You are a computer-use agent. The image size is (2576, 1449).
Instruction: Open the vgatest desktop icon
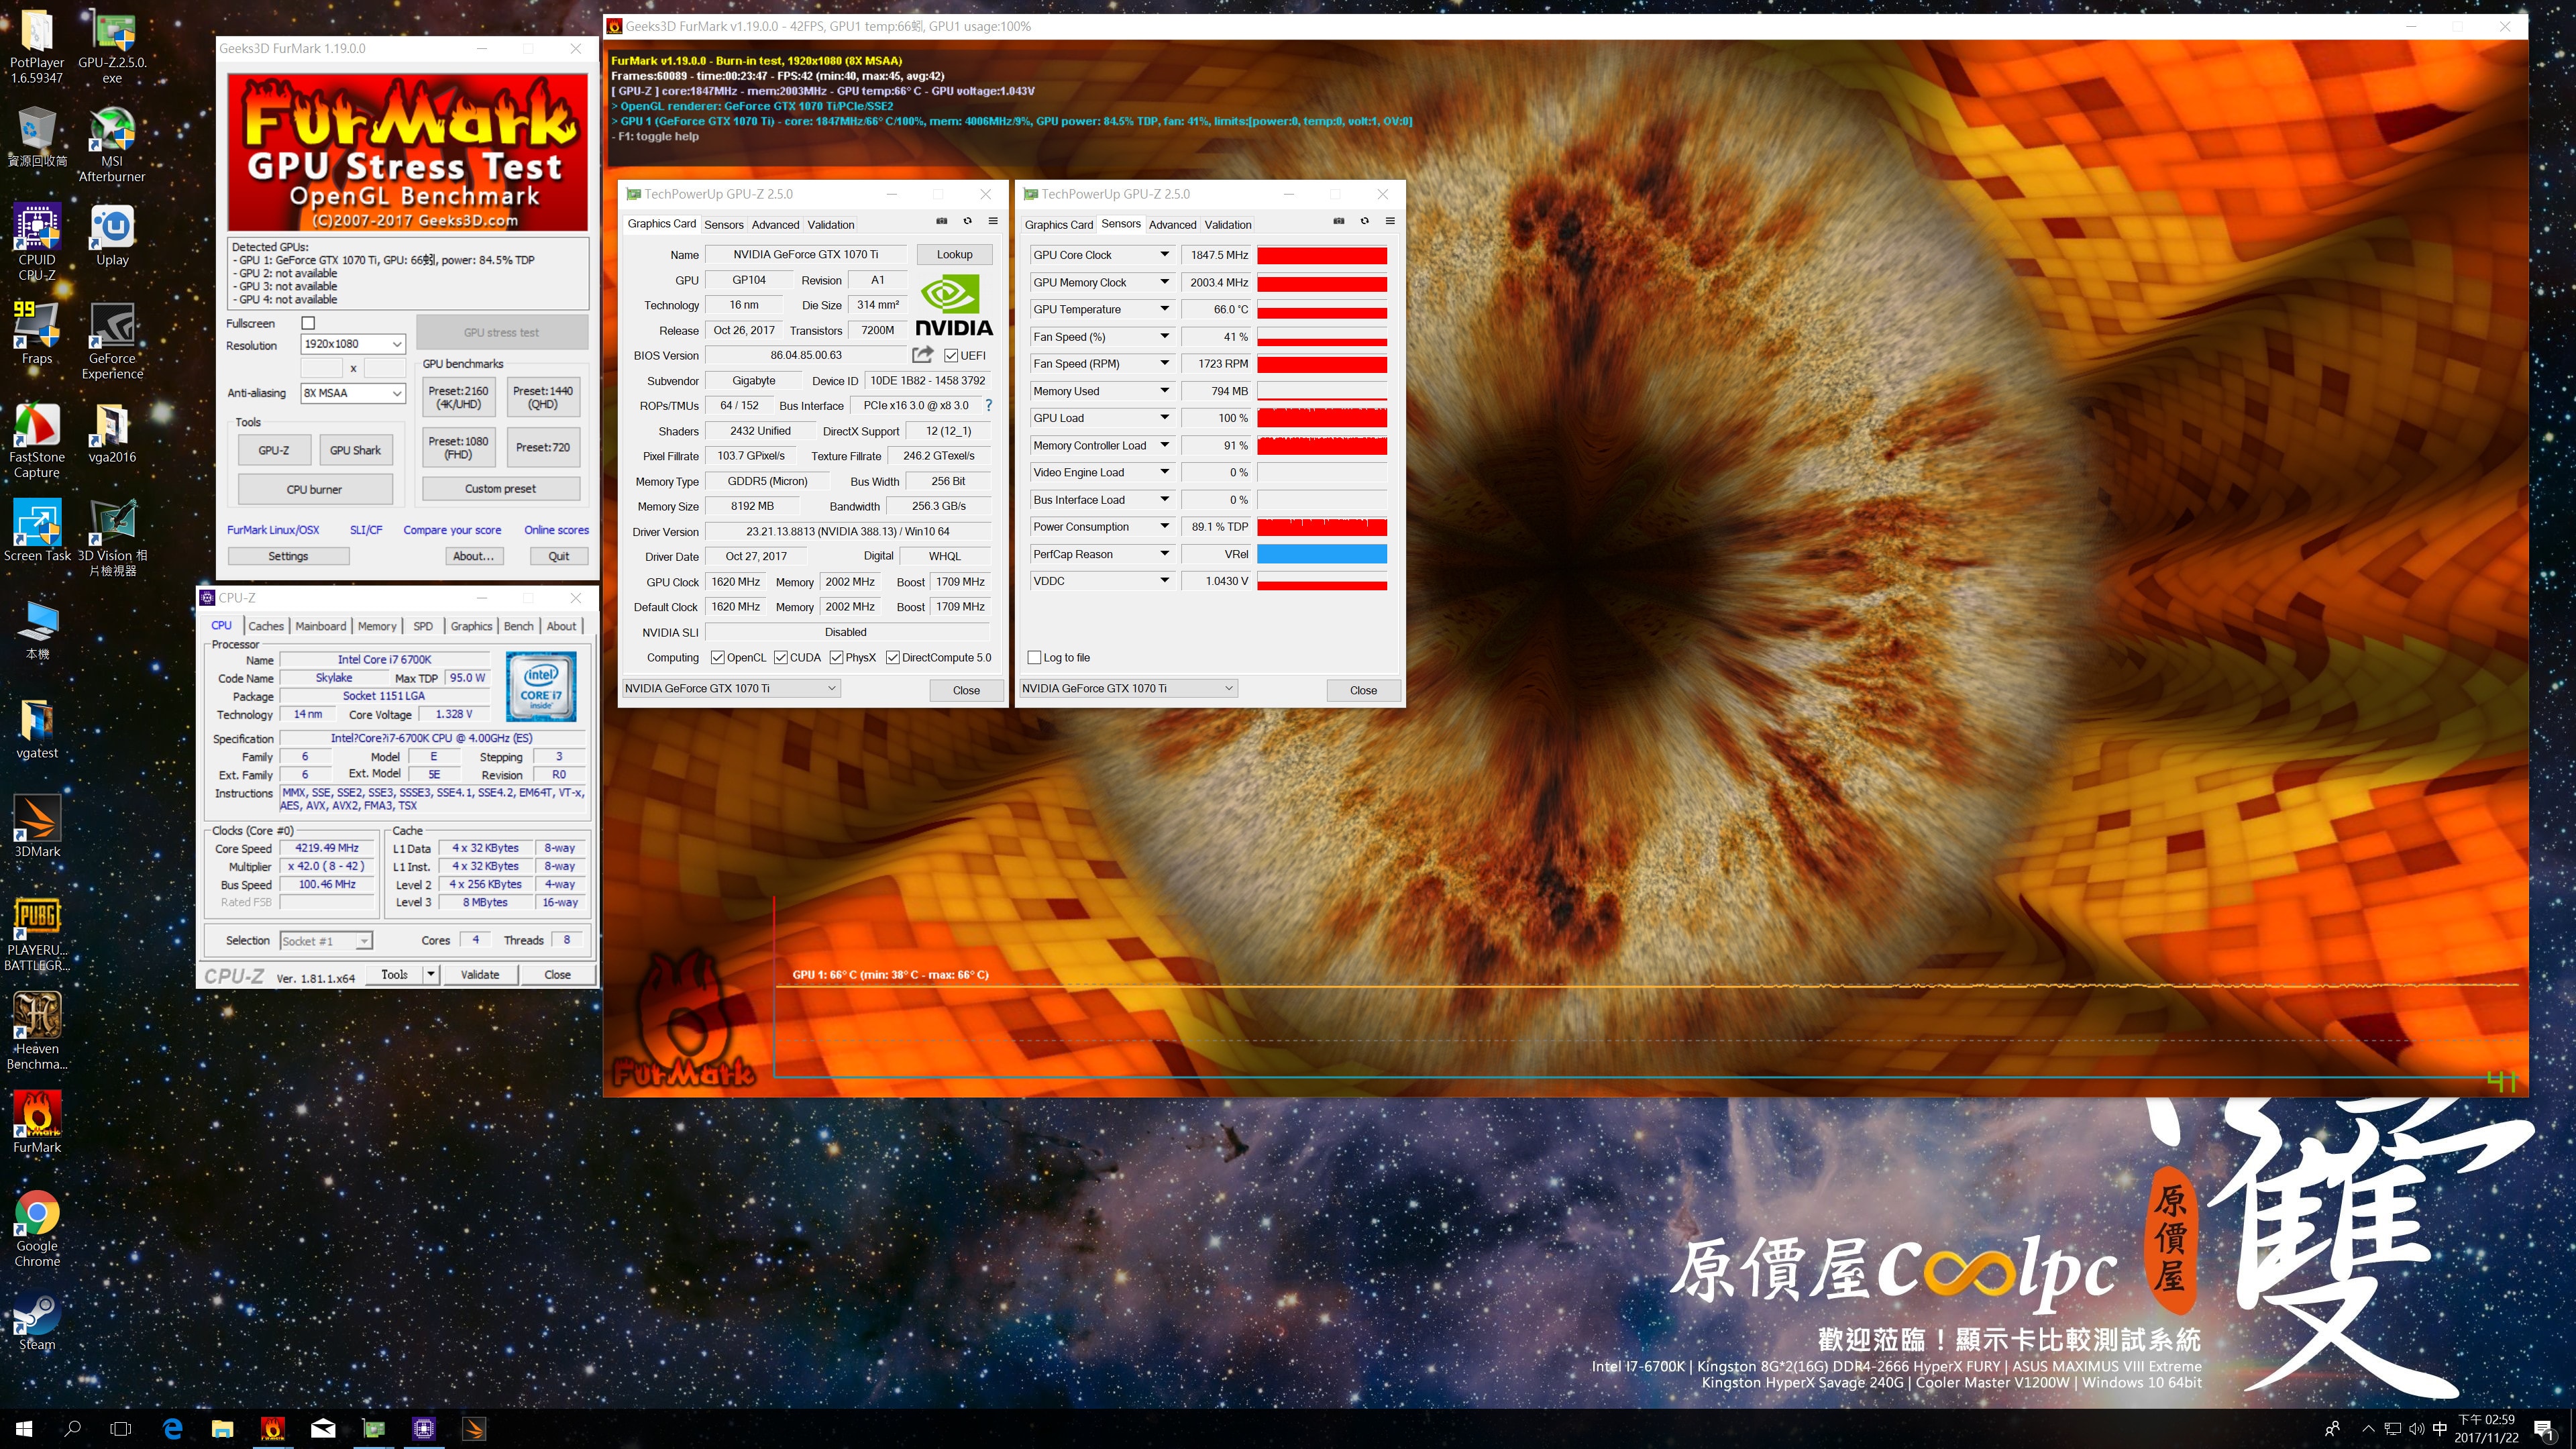(x=37, y=729)
